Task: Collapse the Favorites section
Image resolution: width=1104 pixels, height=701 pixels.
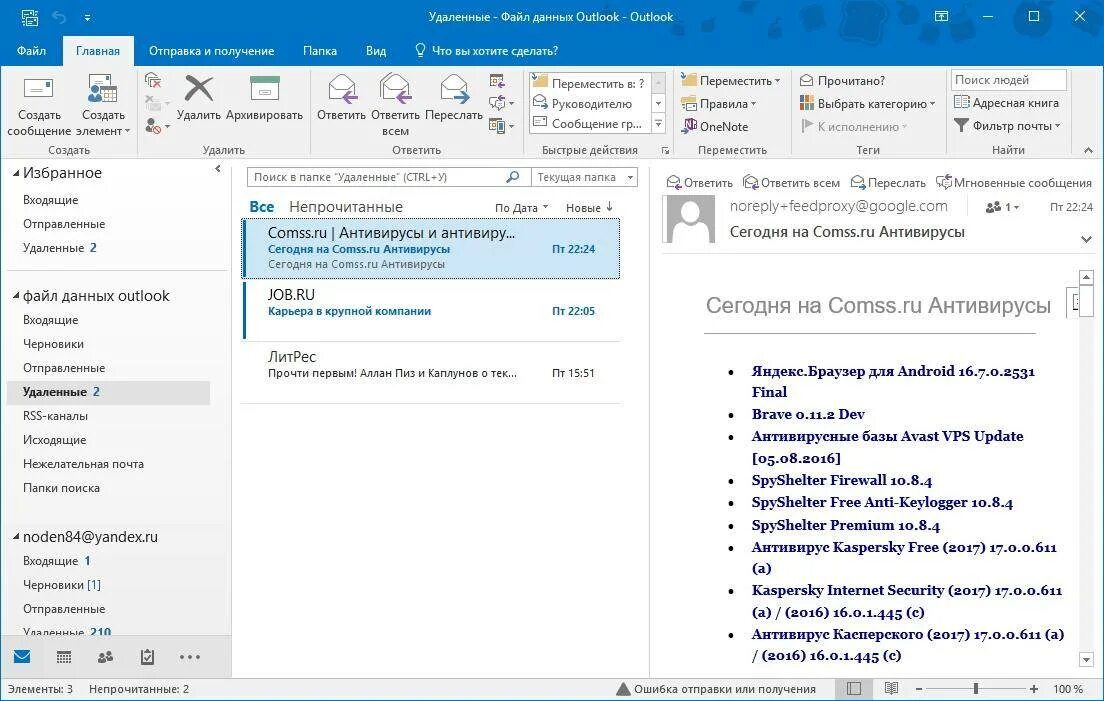Action: 16,173
